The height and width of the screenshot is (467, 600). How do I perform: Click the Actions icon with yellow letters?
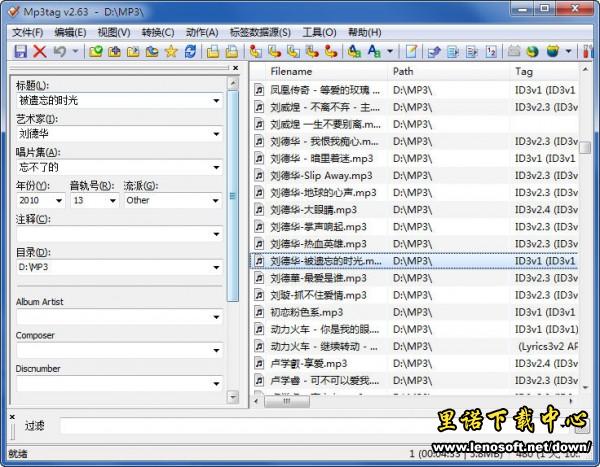(x=354, y=51)
